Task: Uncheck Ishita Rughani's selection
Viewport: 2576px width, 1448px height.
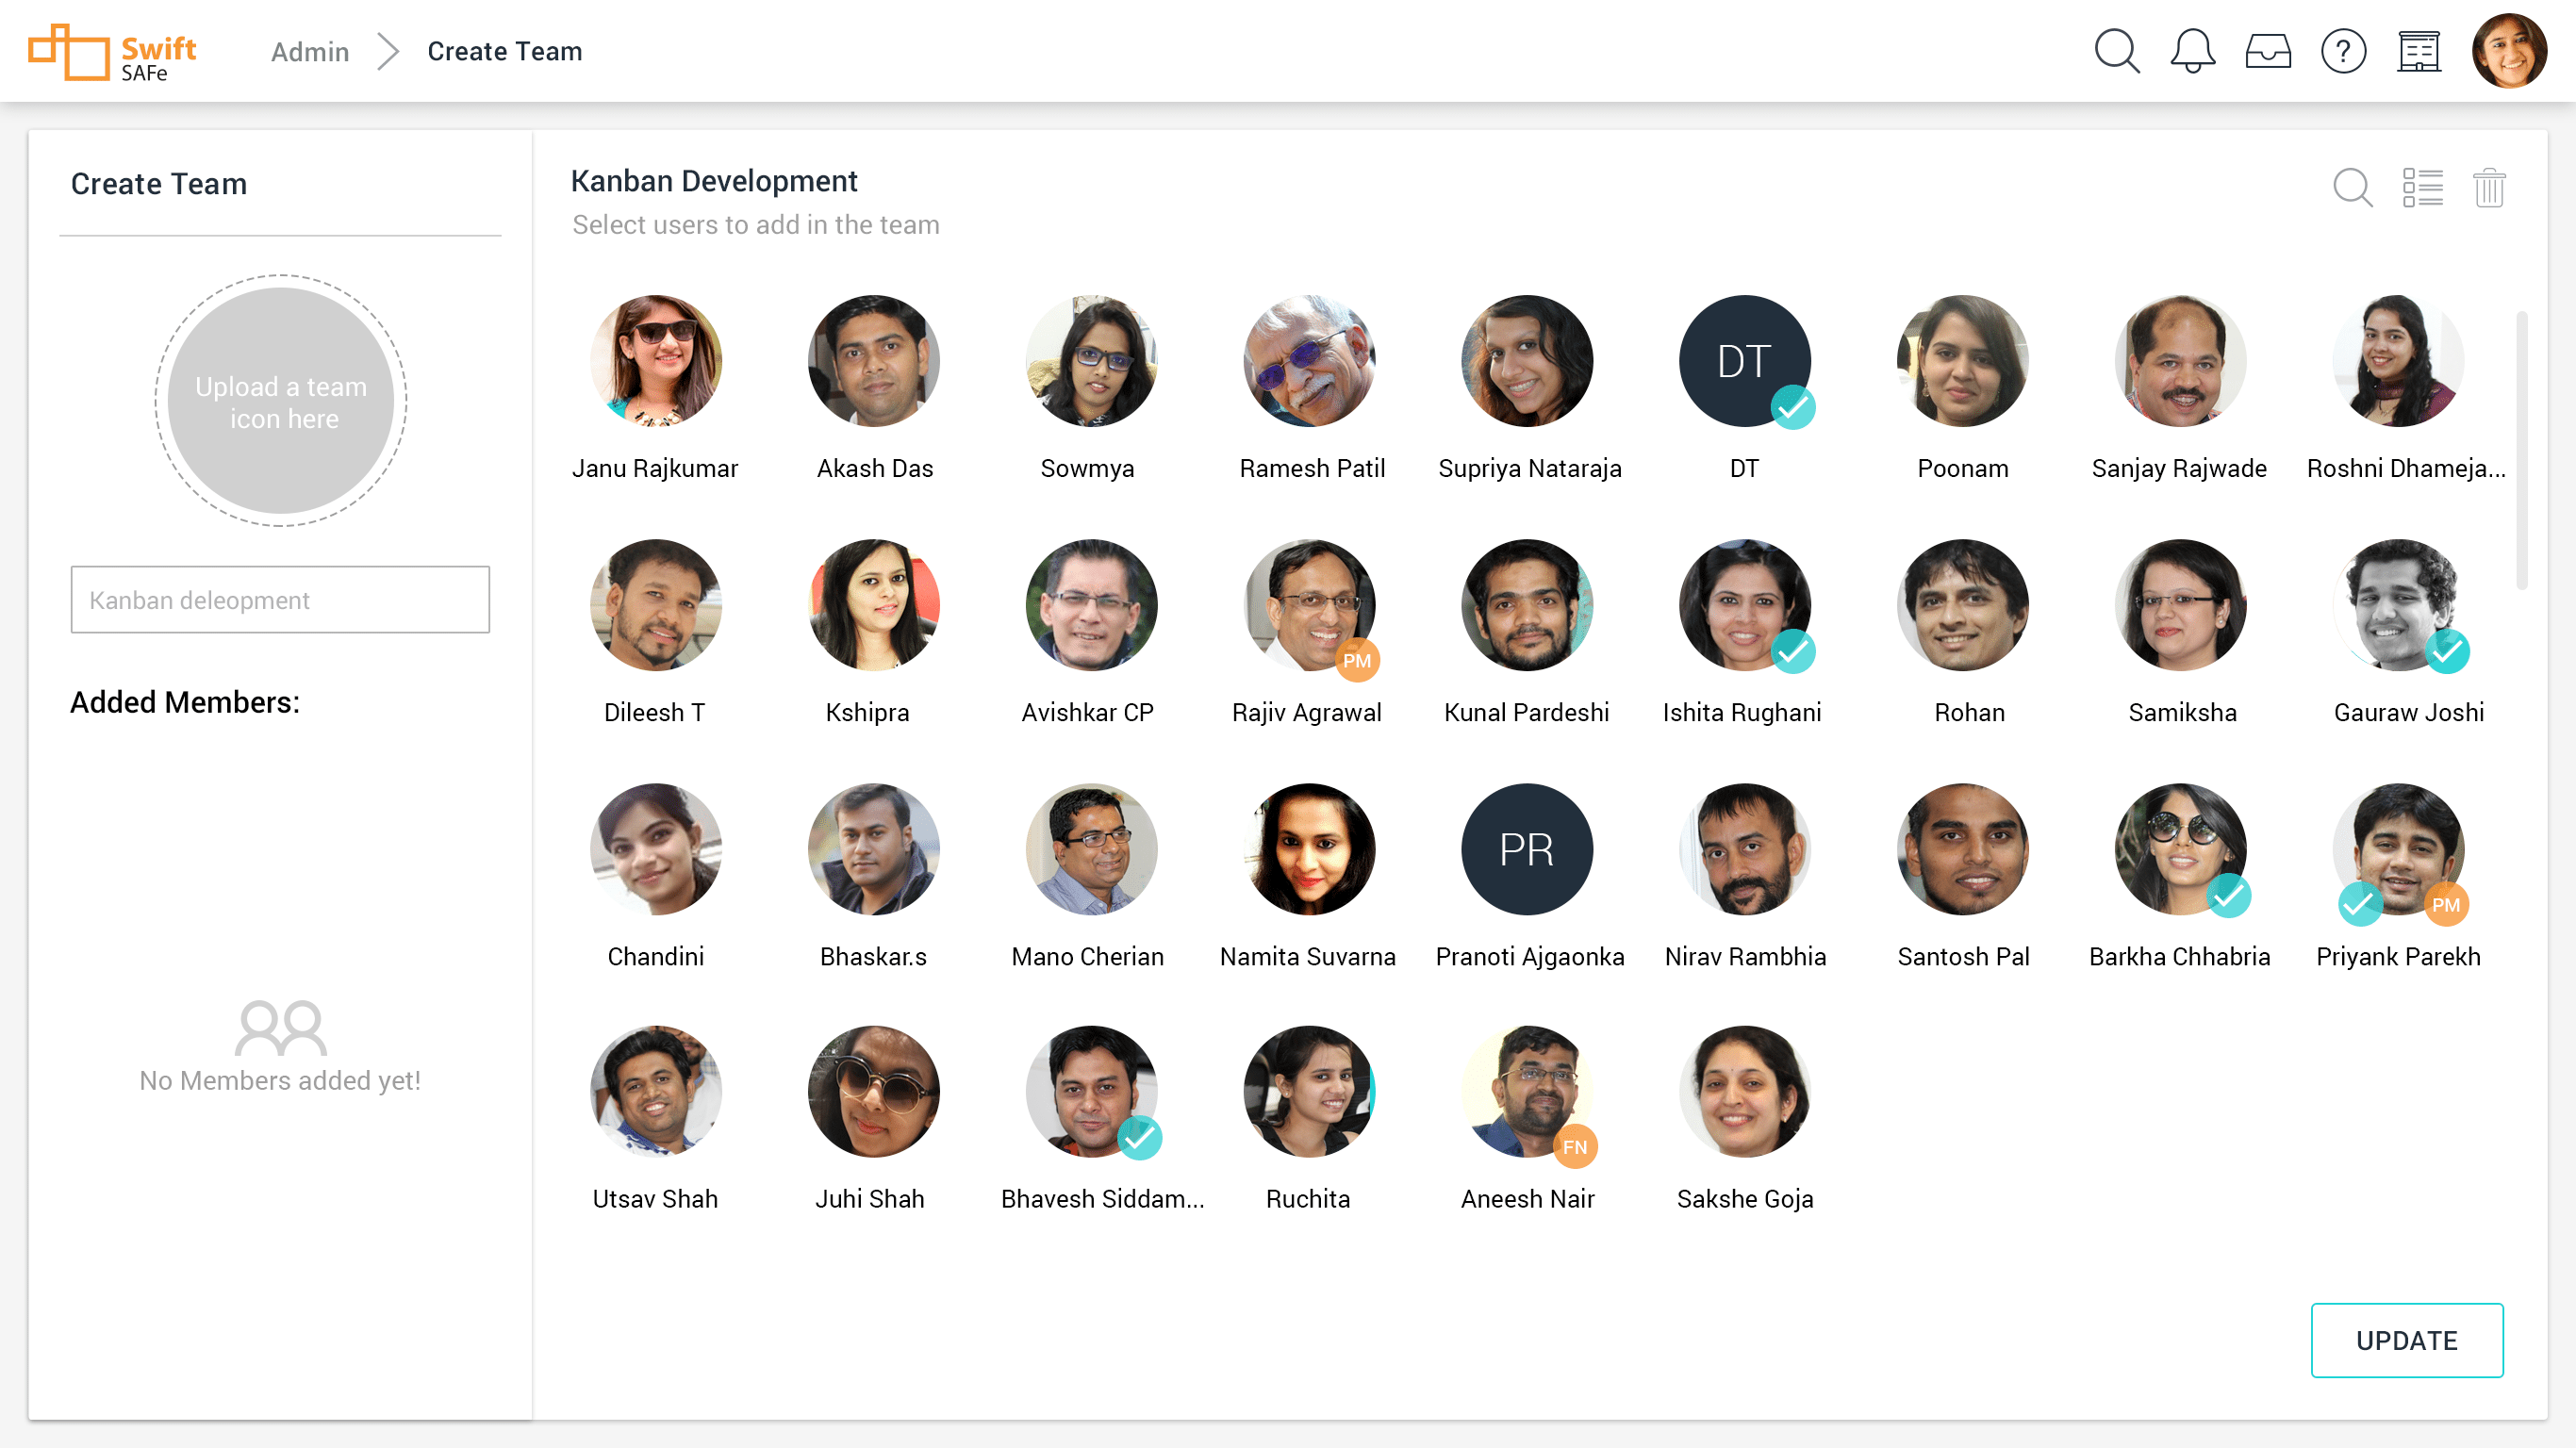Action: [1744, 605]
